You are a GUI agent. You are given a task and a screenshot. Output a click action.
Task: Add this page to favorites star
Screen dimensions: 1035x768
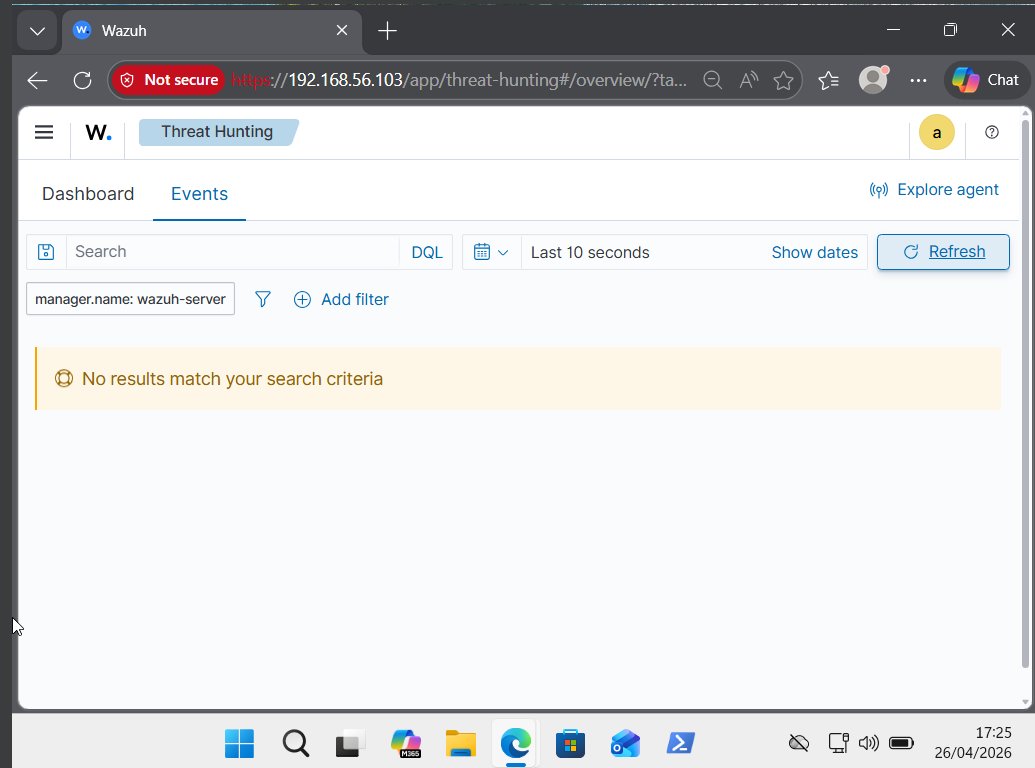[x=784, y=80]
